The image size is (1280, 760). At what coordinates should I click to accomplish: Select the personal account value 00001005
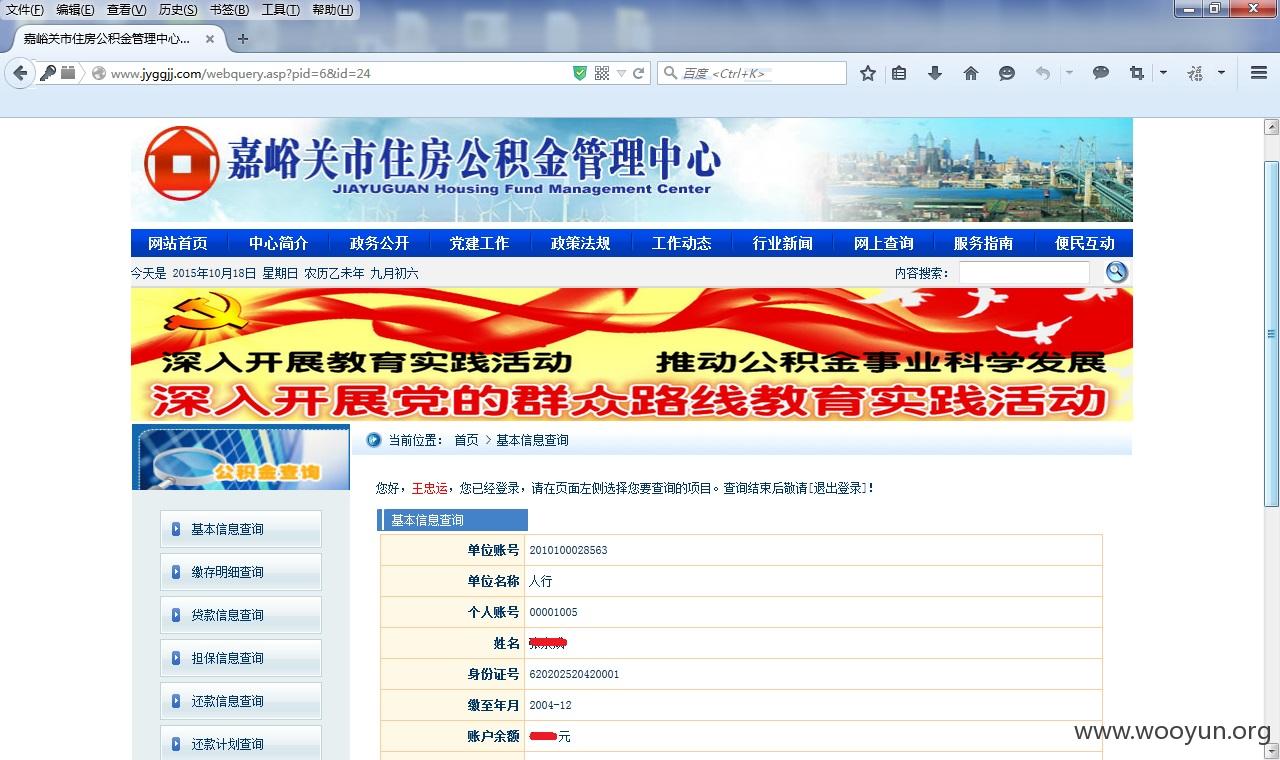click(x=553, y=612)
